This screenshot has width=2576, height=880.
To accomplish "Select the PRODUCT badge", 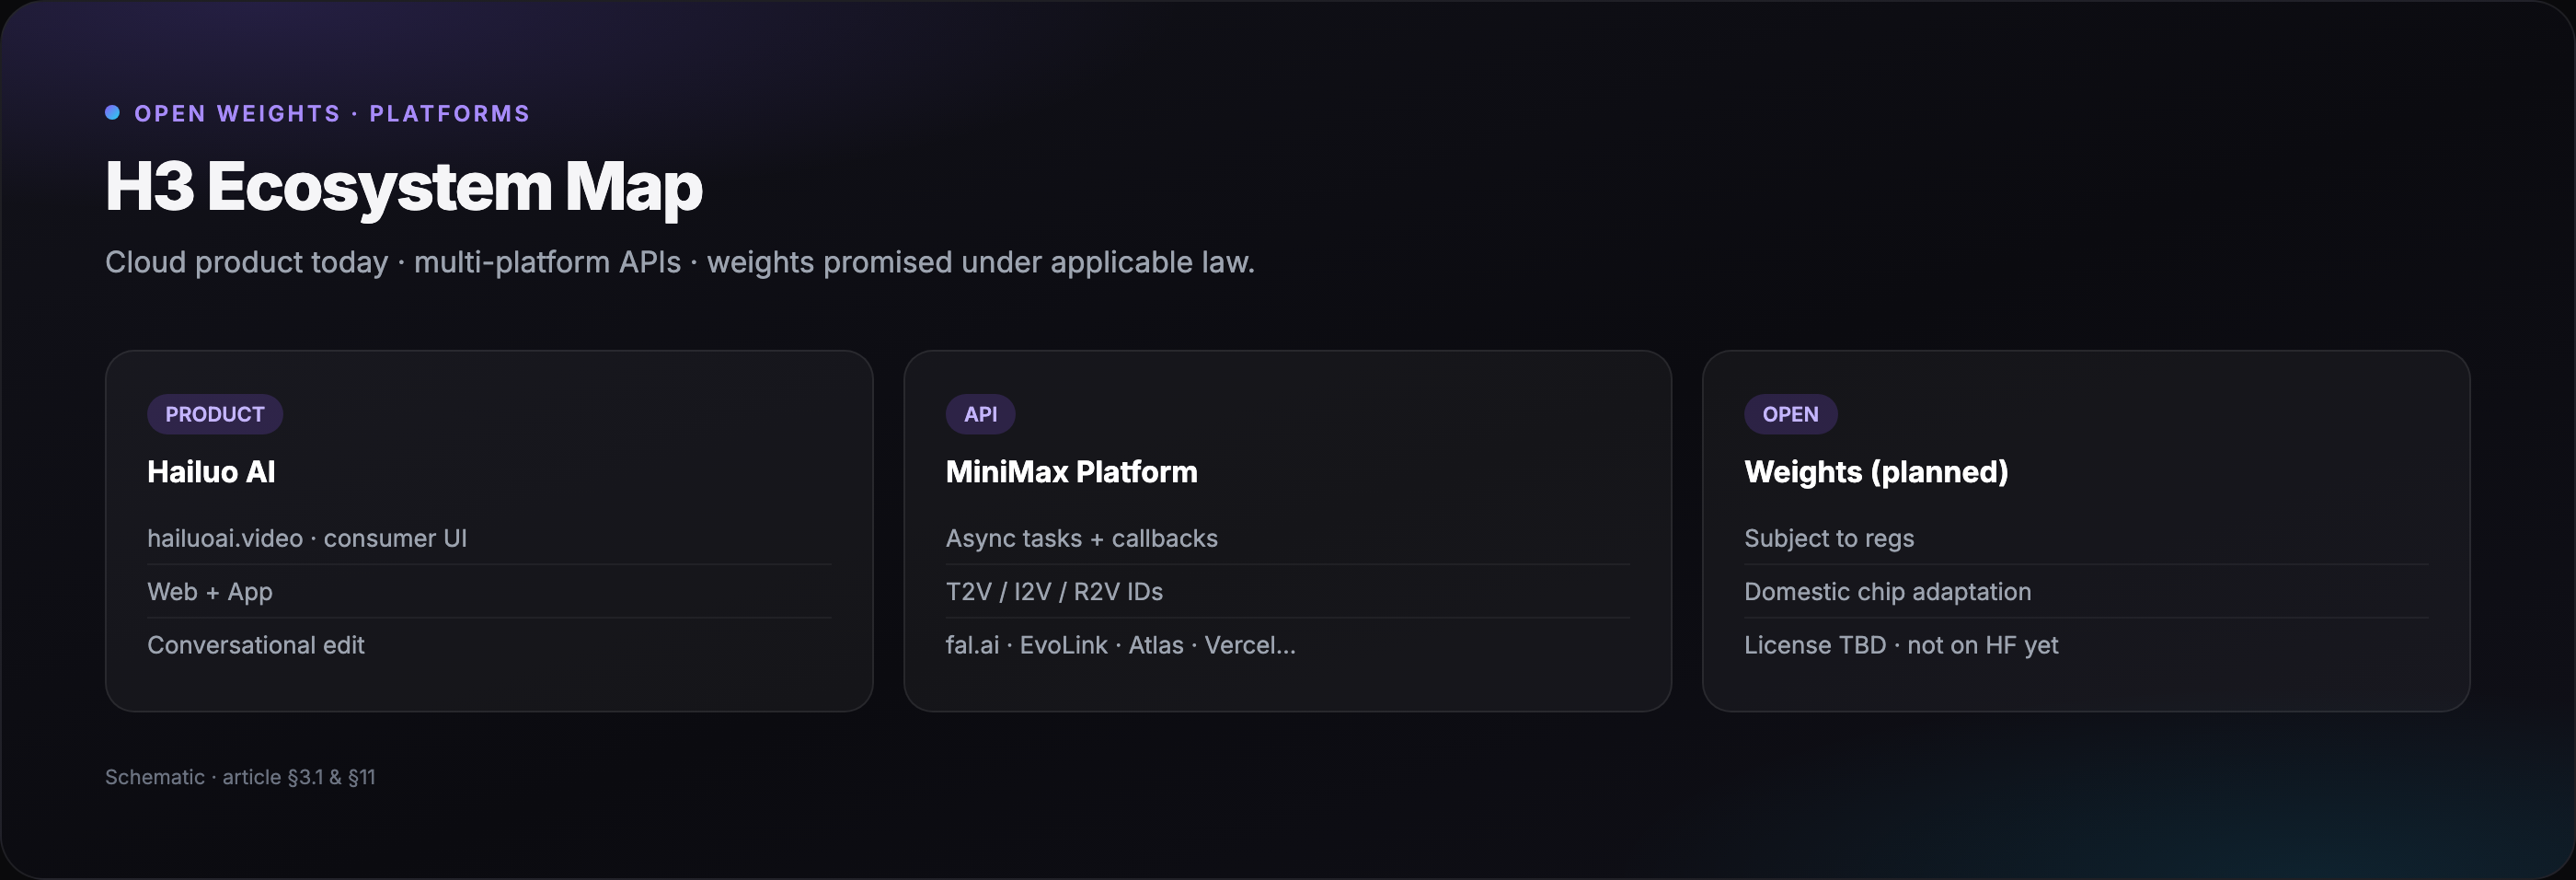I will pos(215,414).
